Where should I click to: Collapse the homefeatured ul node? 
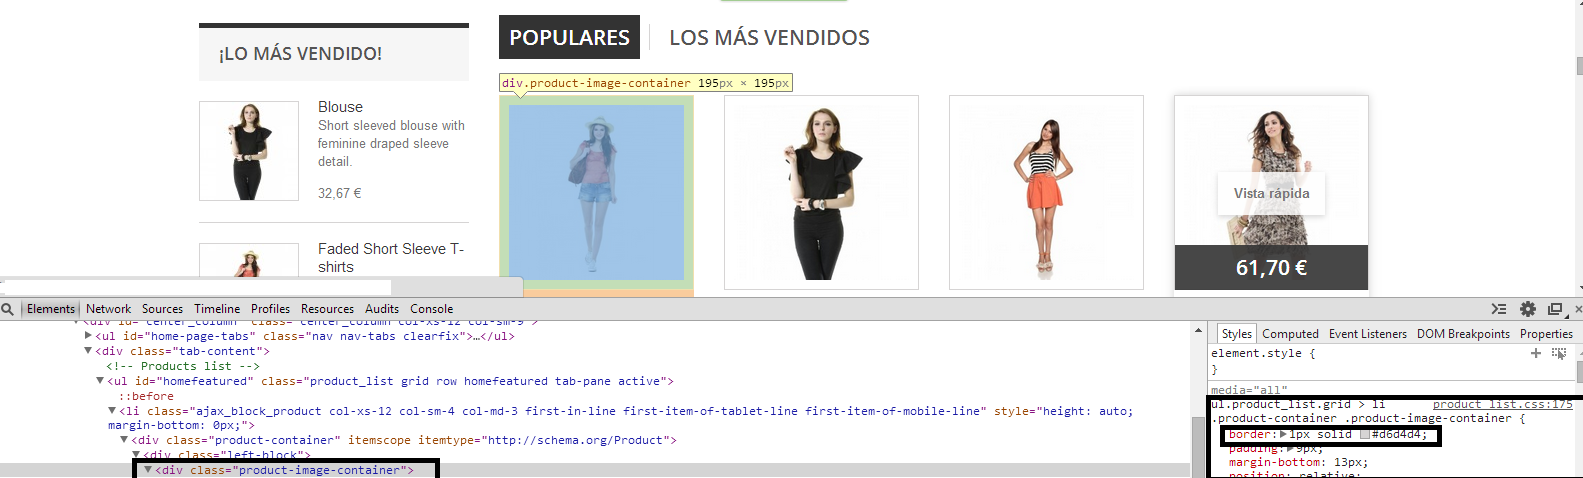point(101,381)
